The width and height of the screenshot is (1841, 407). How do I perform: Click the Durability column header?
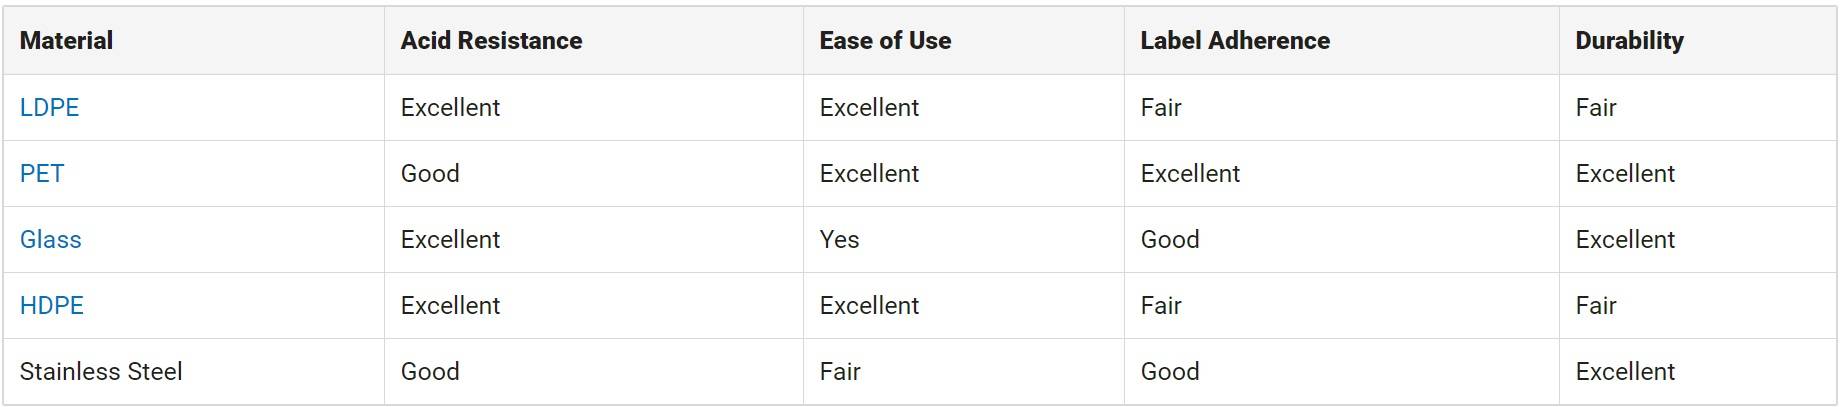click(x=1629, y=41)
